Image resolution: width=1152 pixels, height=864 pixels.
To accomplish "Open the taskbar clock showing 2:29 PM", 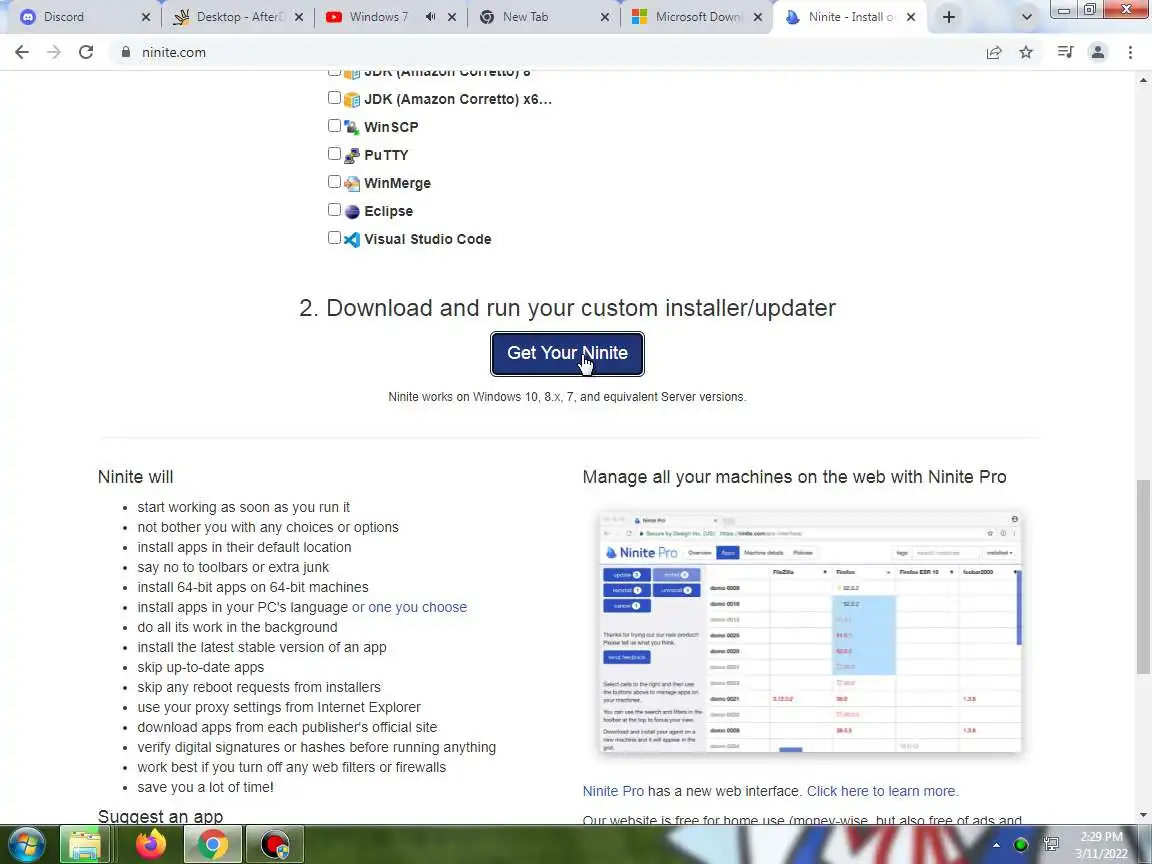I will point(1101,845).
